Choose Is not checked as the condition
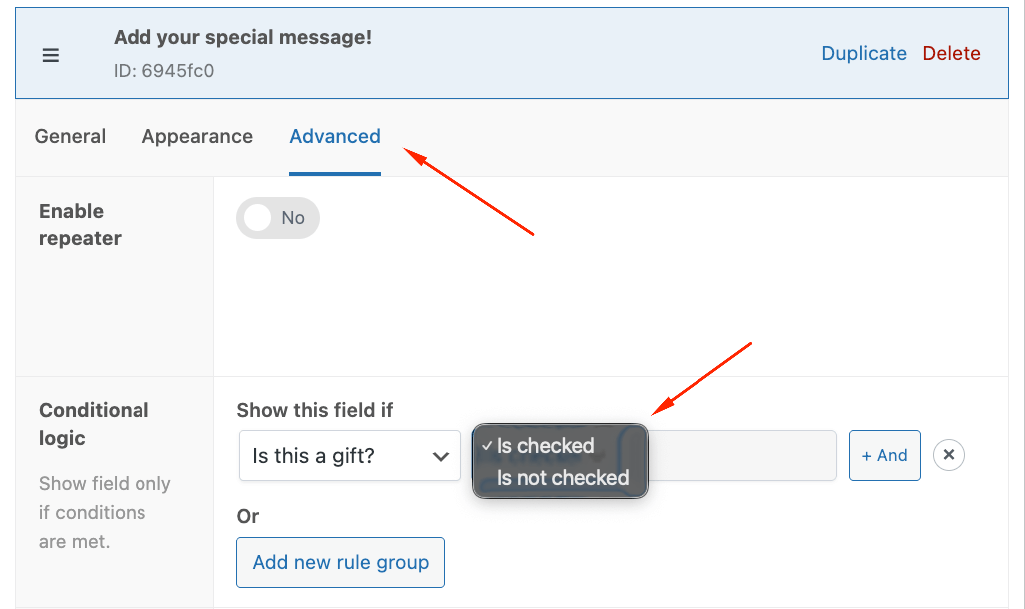The image size is (1025, 609). [x=561, y=478]
